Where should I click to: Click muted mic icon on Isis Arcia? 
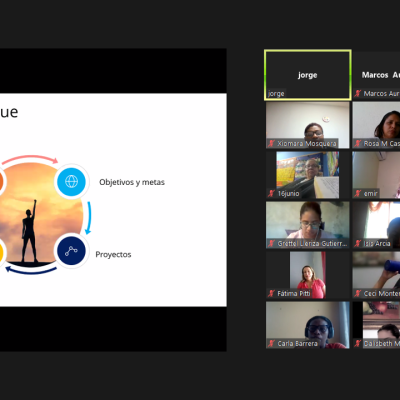[x=358, y=244]
